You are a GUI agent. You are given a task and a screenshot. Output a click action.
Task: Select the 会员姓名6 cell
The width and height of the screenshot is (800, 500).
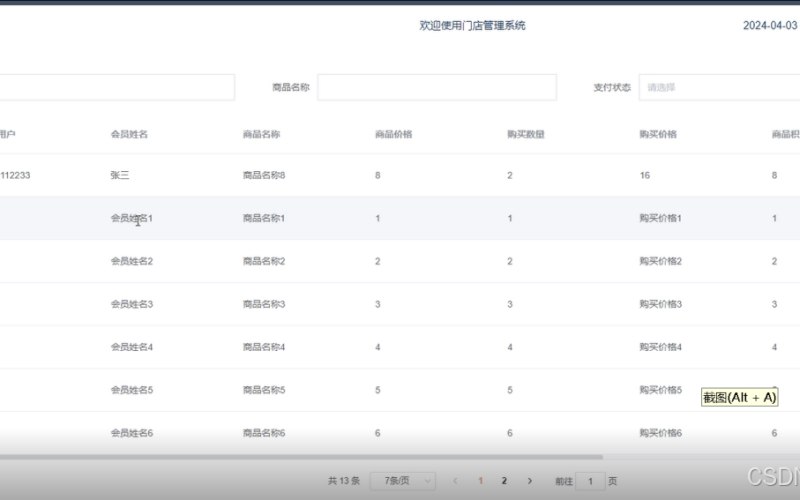(132, 433)
